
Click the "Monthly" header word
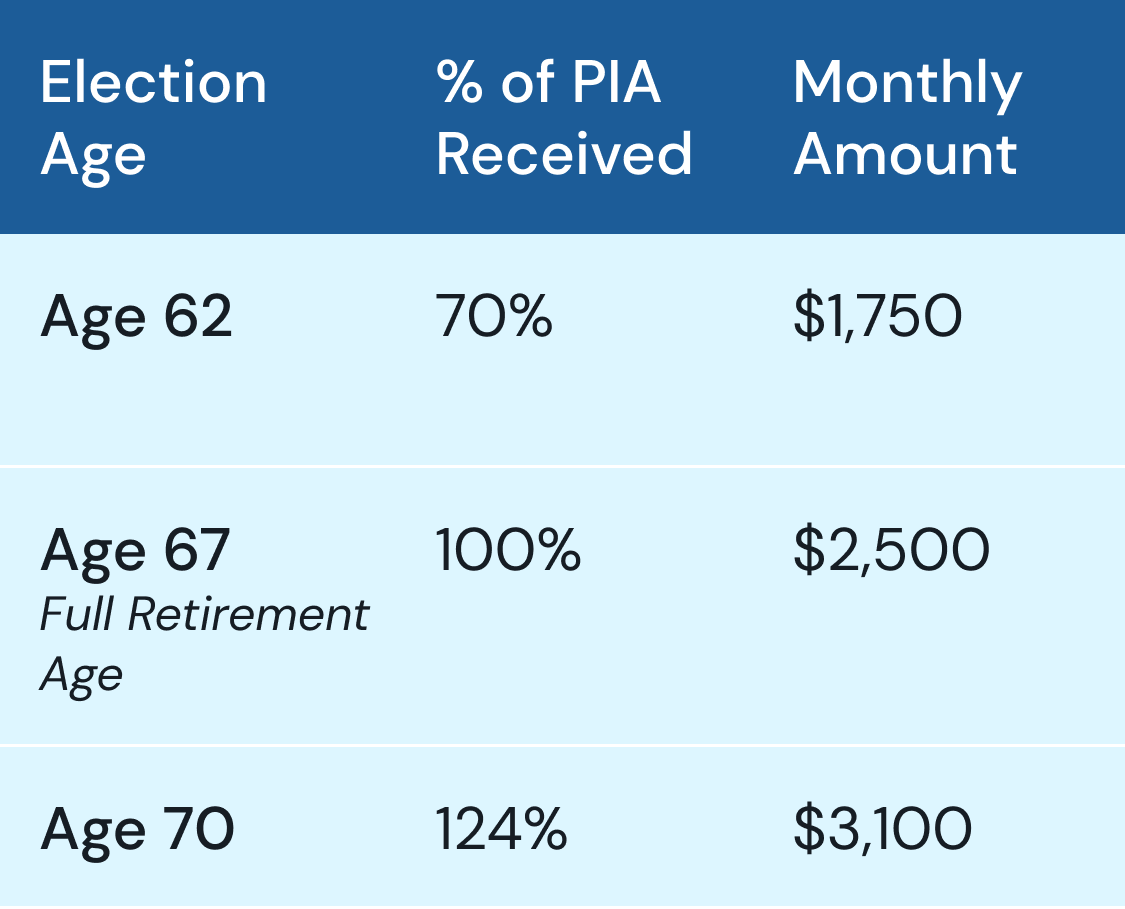pyautogui.click(x=907, y=85)
